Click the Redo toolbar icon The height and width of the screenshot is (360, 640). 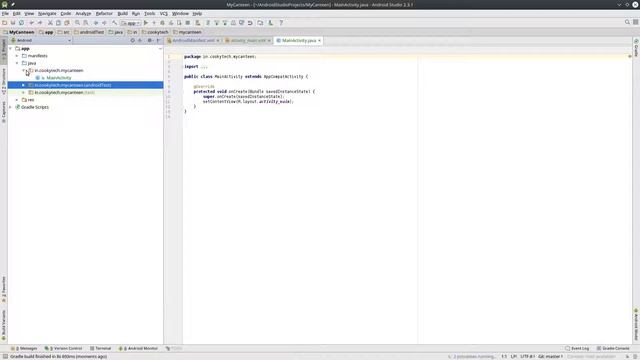click(40, 23)
